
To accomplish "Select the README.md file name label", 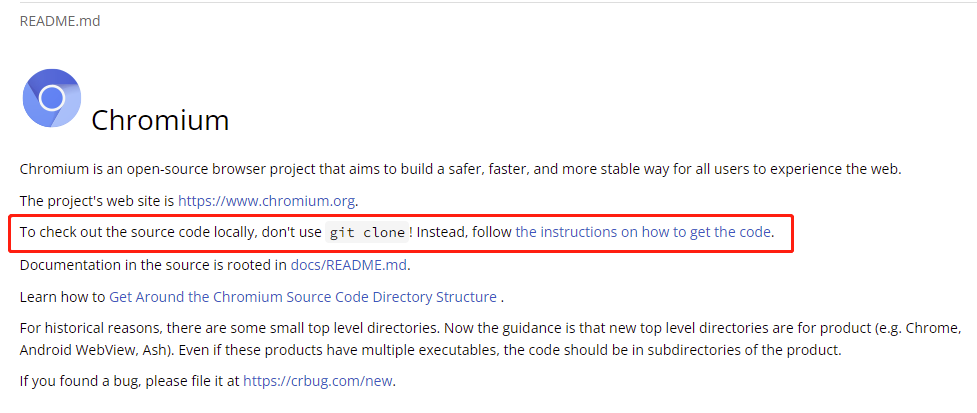I will (x=60, y=21).
